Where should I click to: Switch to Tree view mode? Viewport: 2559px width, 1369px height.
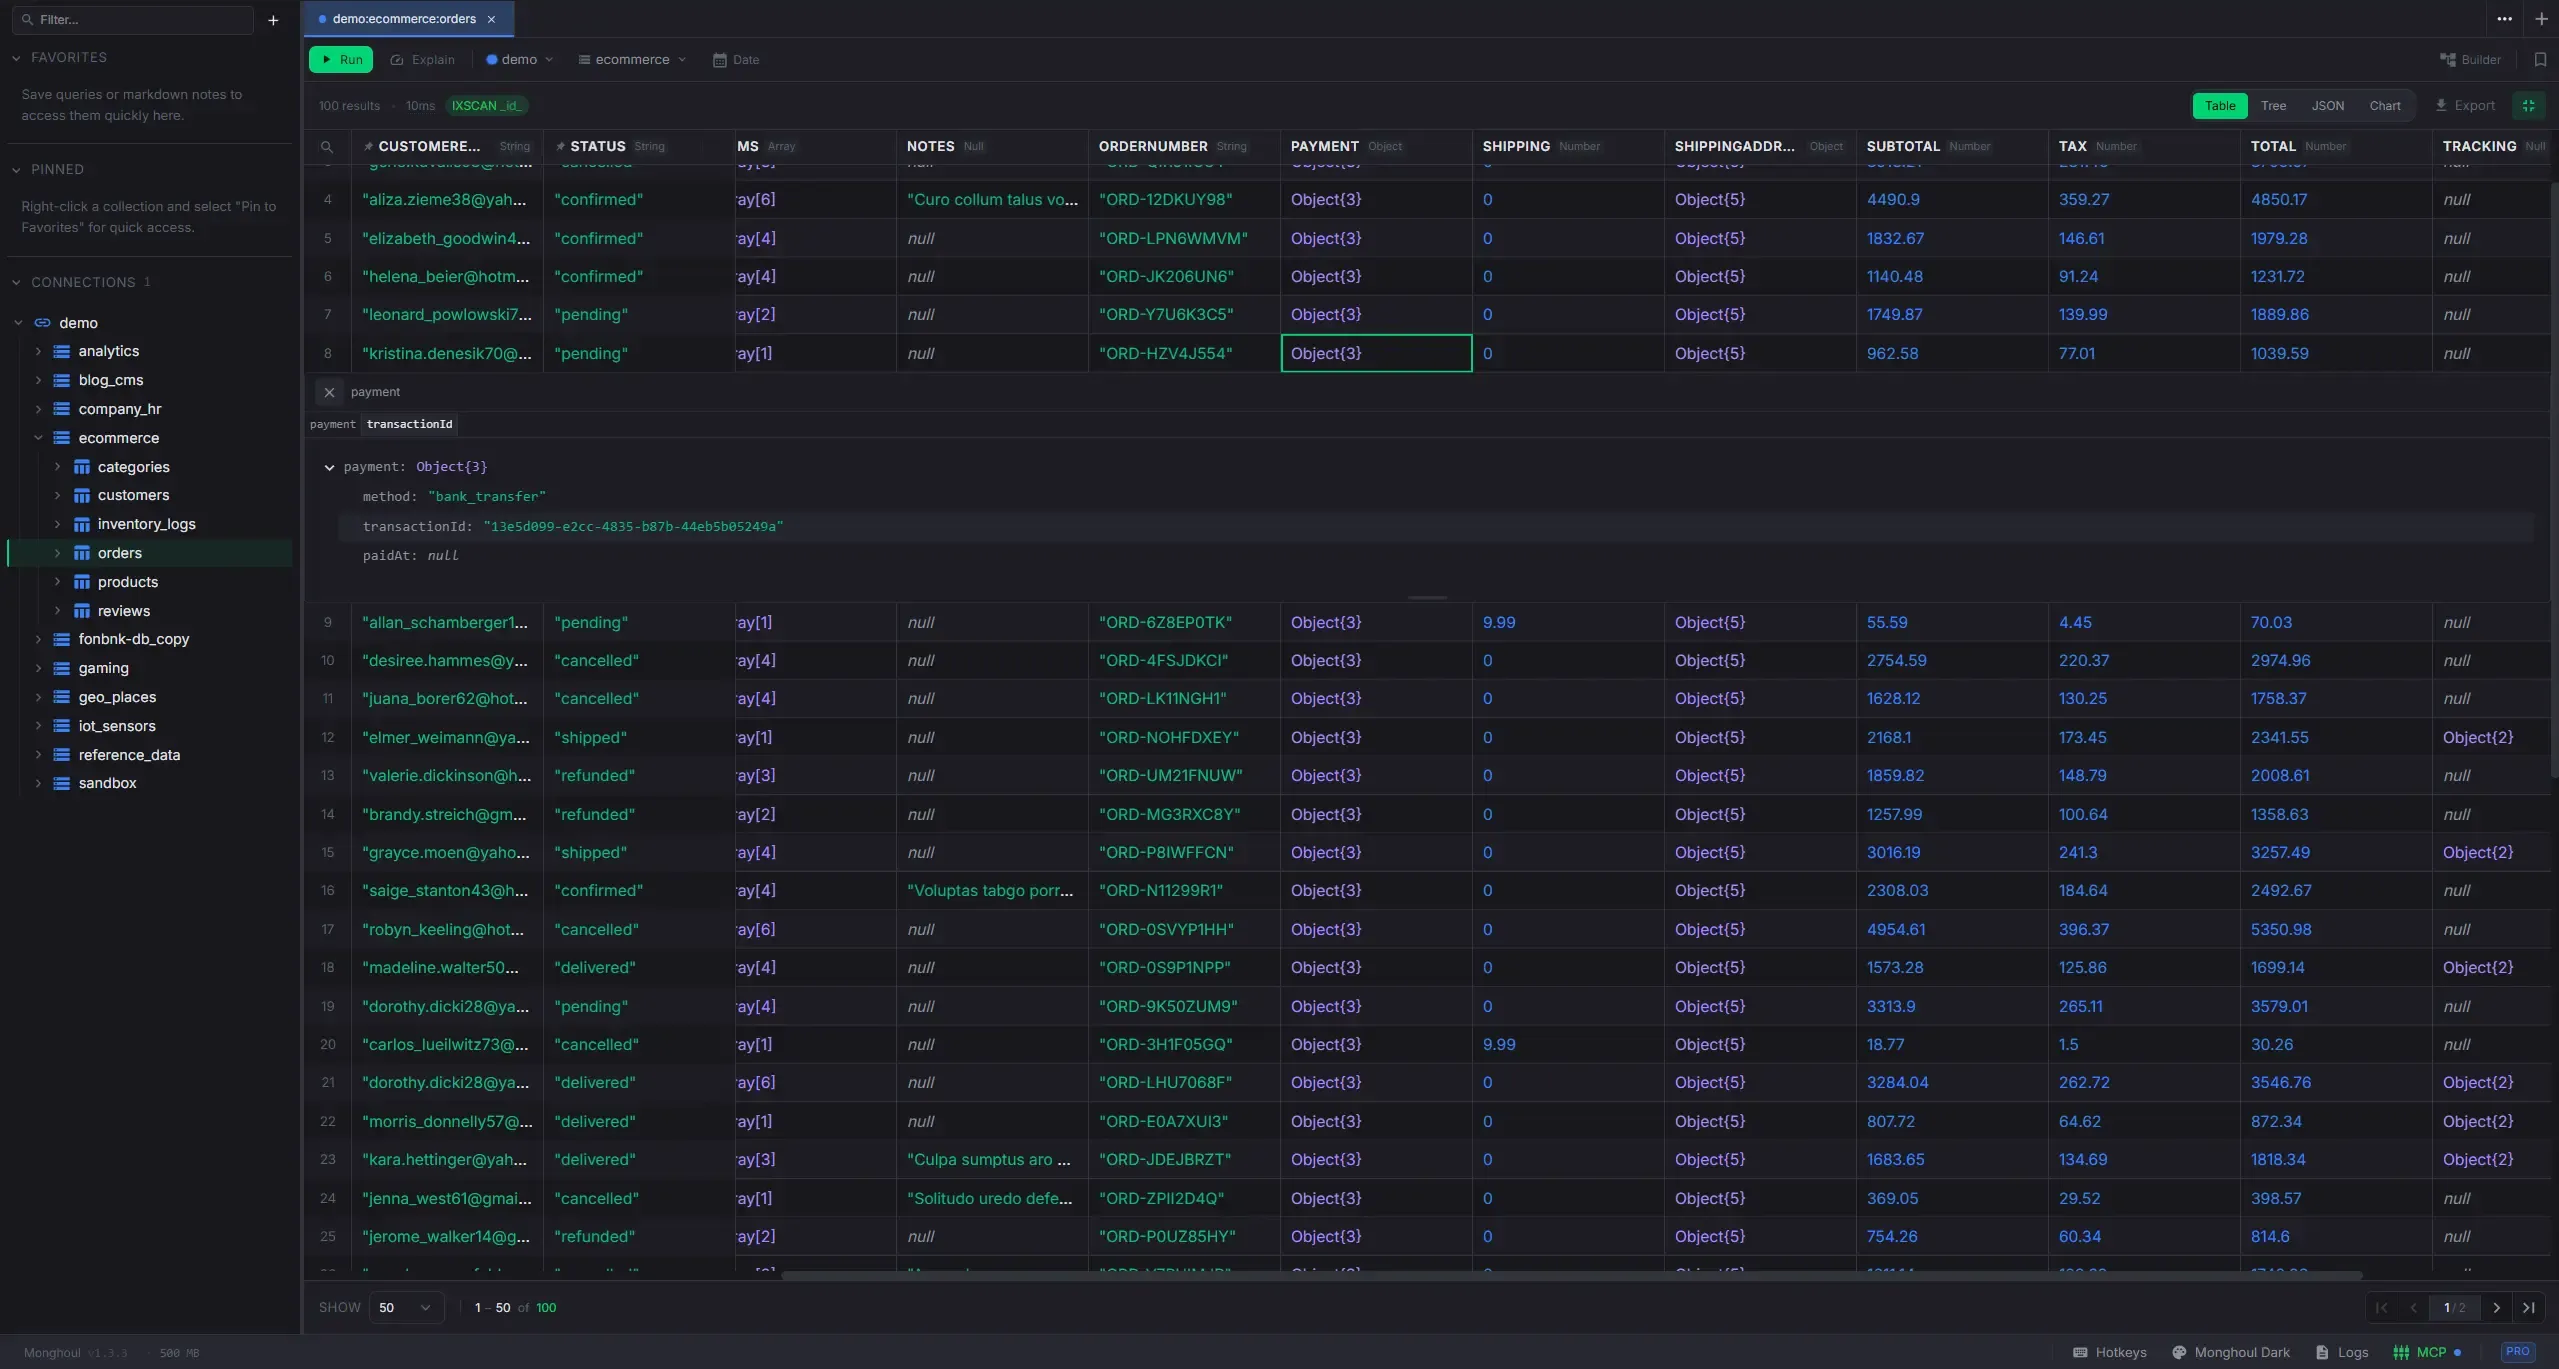point(2273,106)
